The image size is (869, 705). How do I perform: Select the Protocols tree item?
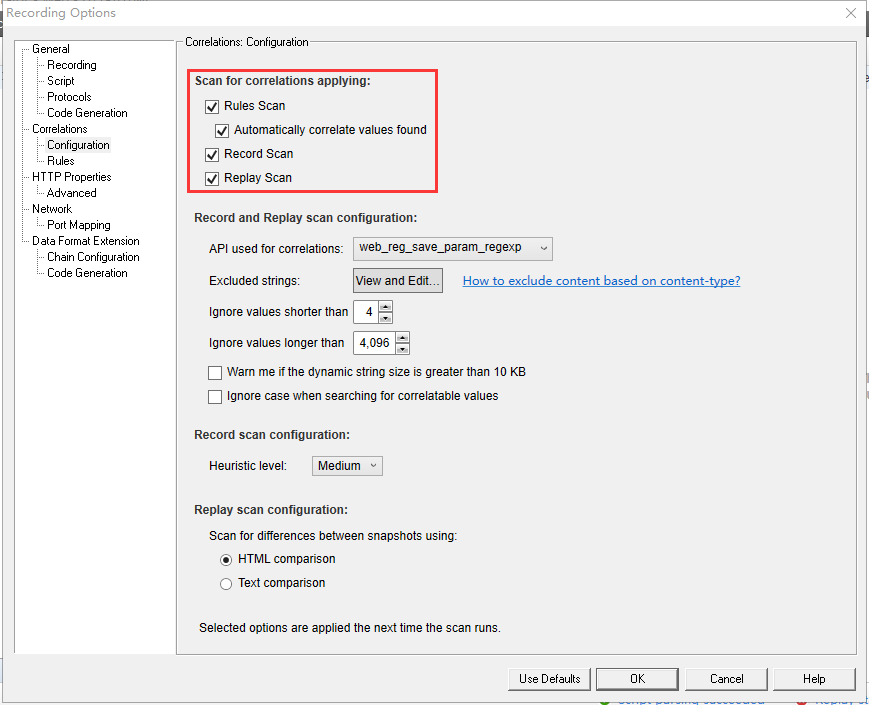click(x=68, y=96)
